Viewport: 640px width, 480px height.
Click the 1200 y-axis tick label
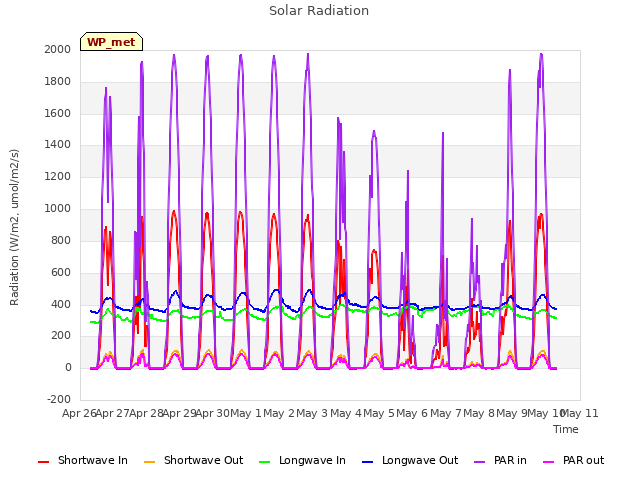pos(58,176)
